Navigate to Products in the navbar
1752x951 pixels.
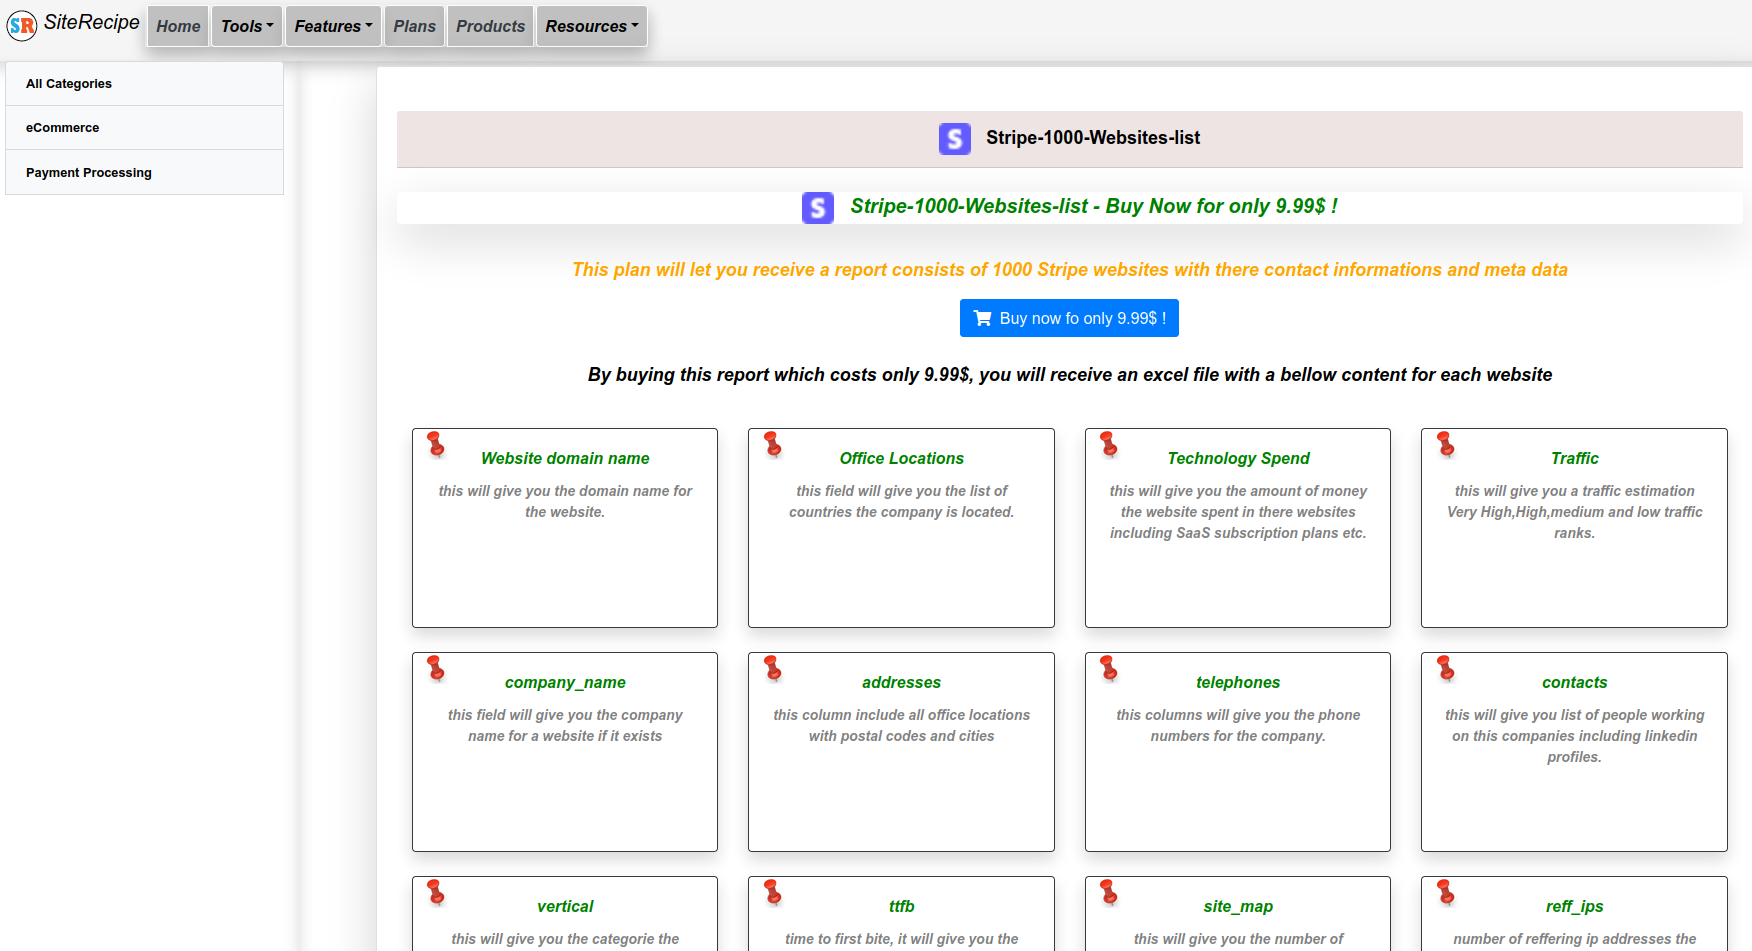[x=490, y=26]
